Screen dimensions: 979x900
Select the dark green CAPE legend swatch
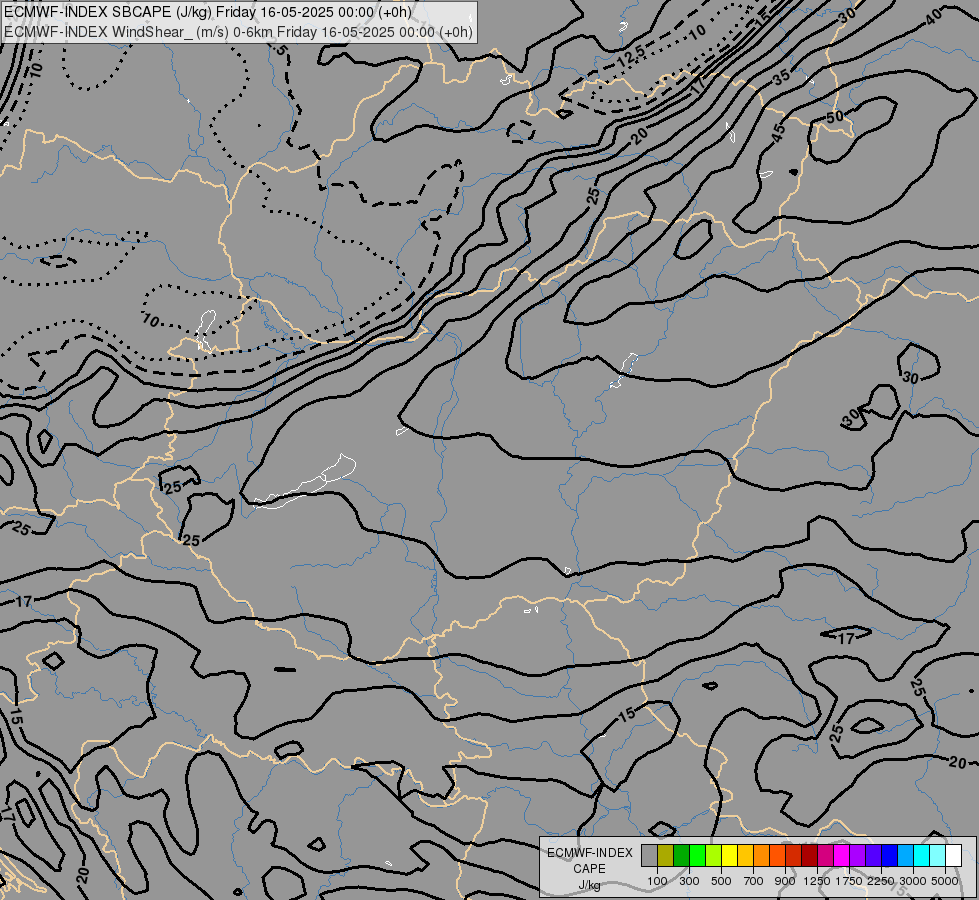pos(681,856)
